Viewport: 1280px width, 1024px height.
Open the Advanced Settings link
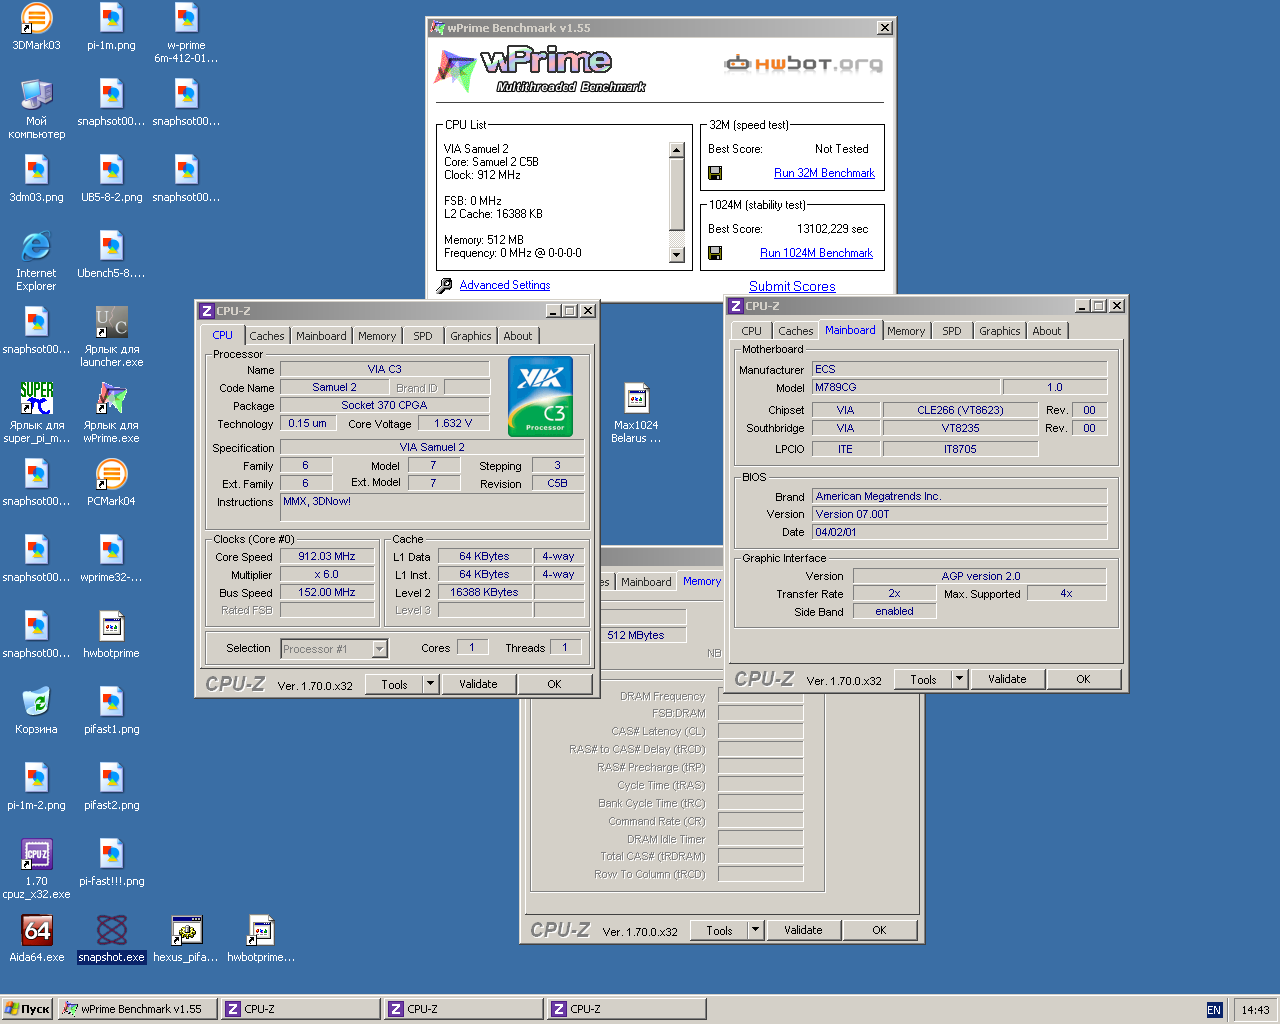point(505,285)
